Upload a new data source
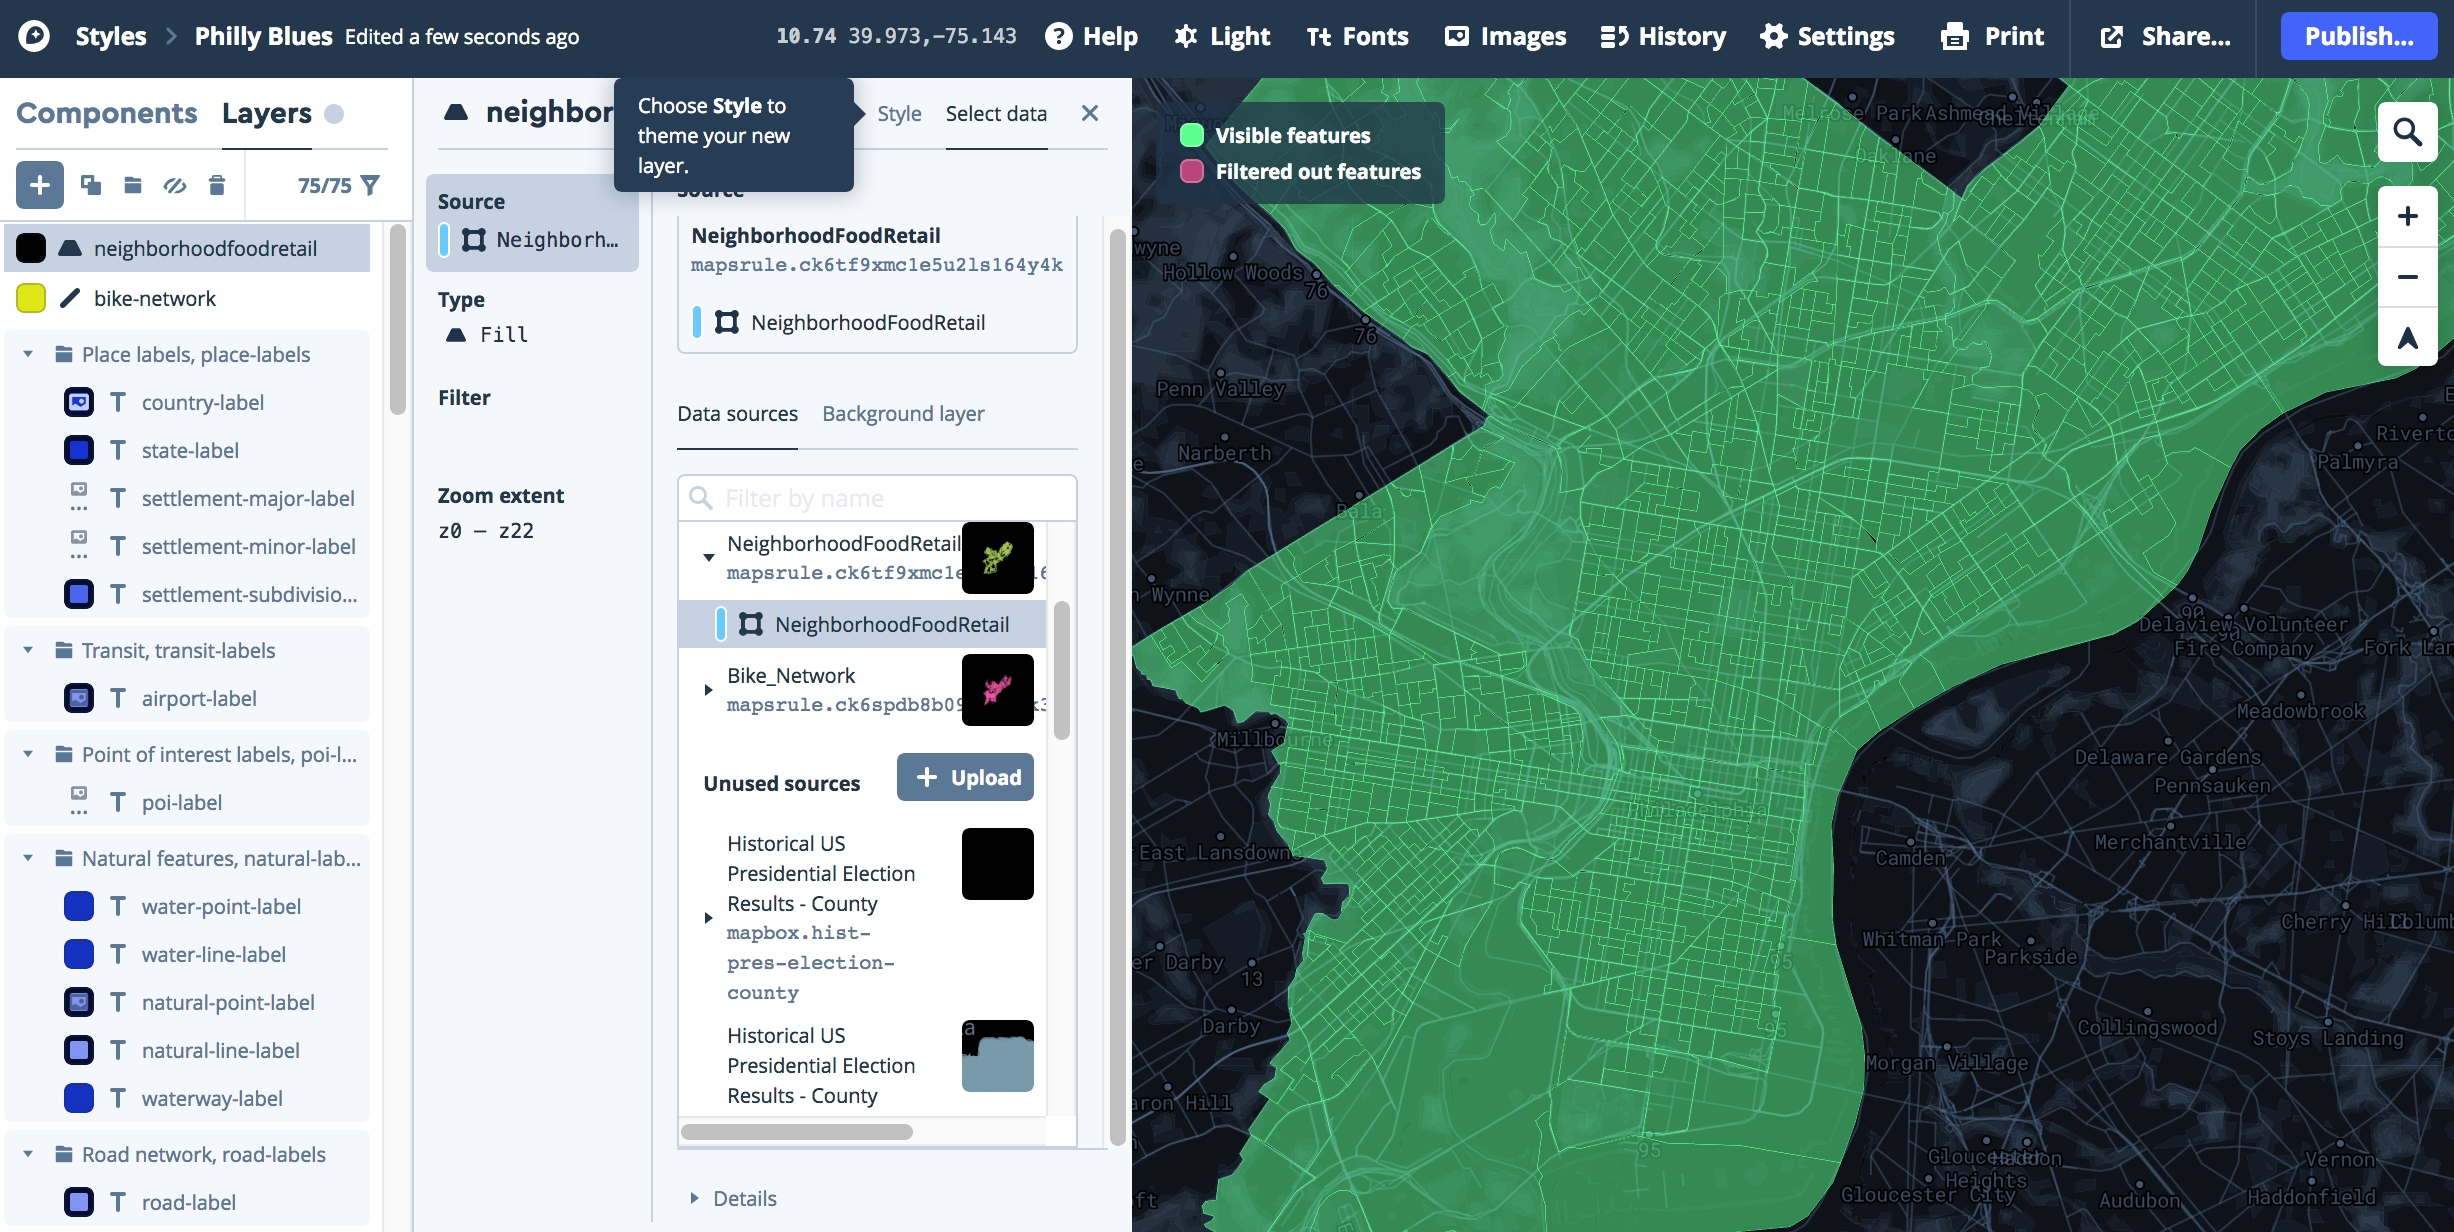The height and width of the screenshot is (1232, 2454). [x=965, y=777]
